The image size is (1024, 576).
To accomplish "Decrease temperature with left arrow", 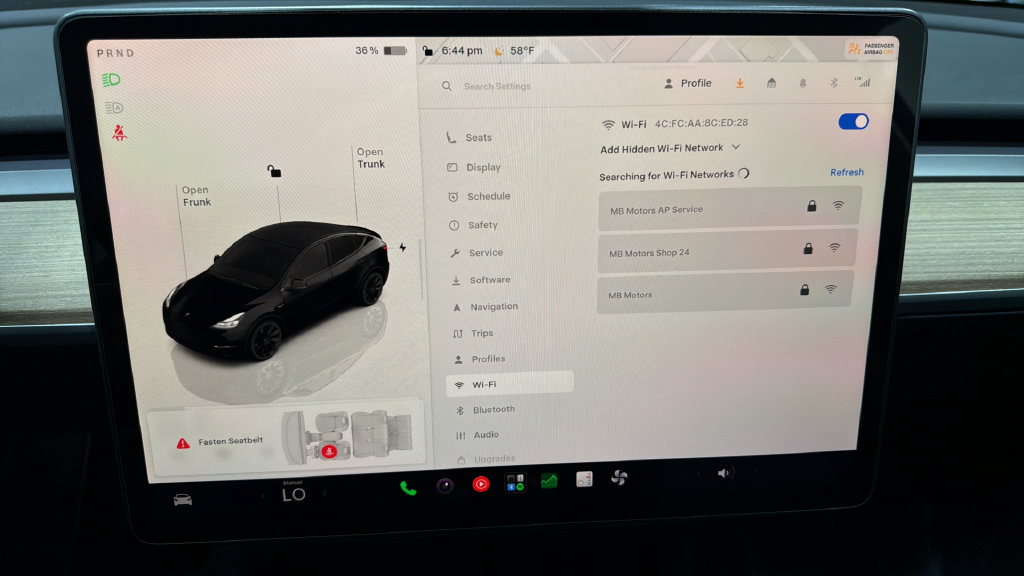I will (x=263, y=496).
